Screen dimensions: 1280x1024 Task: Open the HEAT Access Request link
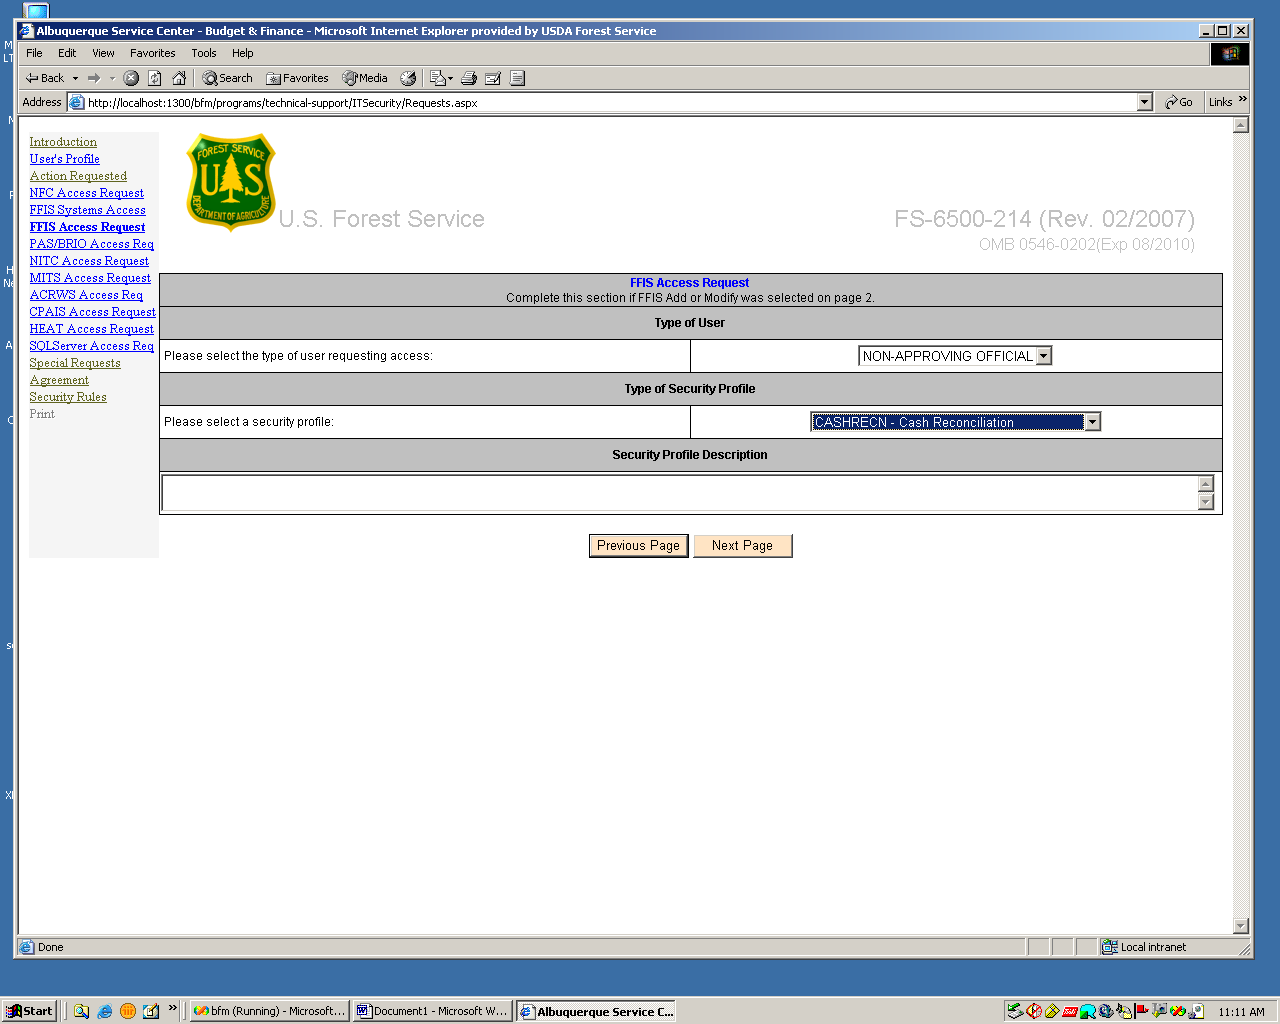(x=91, y=329)
